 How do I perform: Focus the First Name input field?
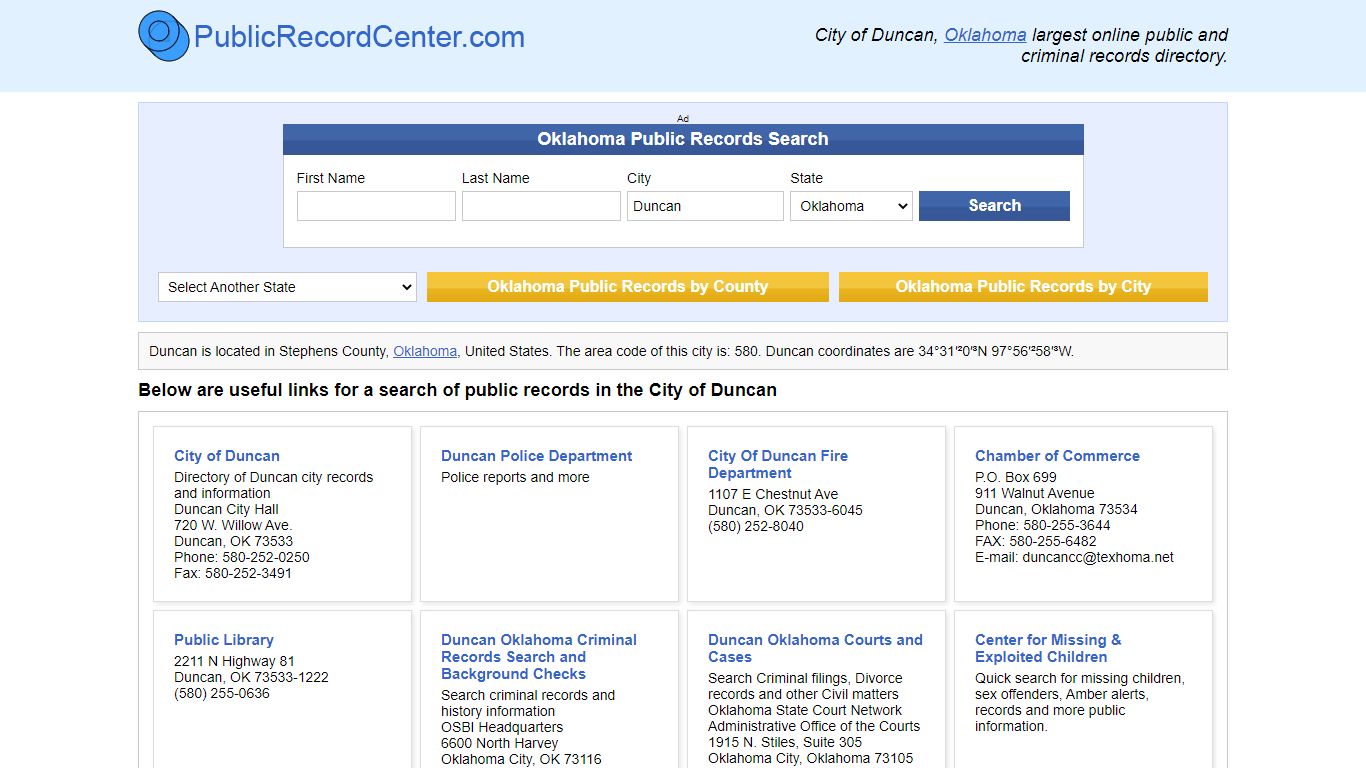pos(376,206)
